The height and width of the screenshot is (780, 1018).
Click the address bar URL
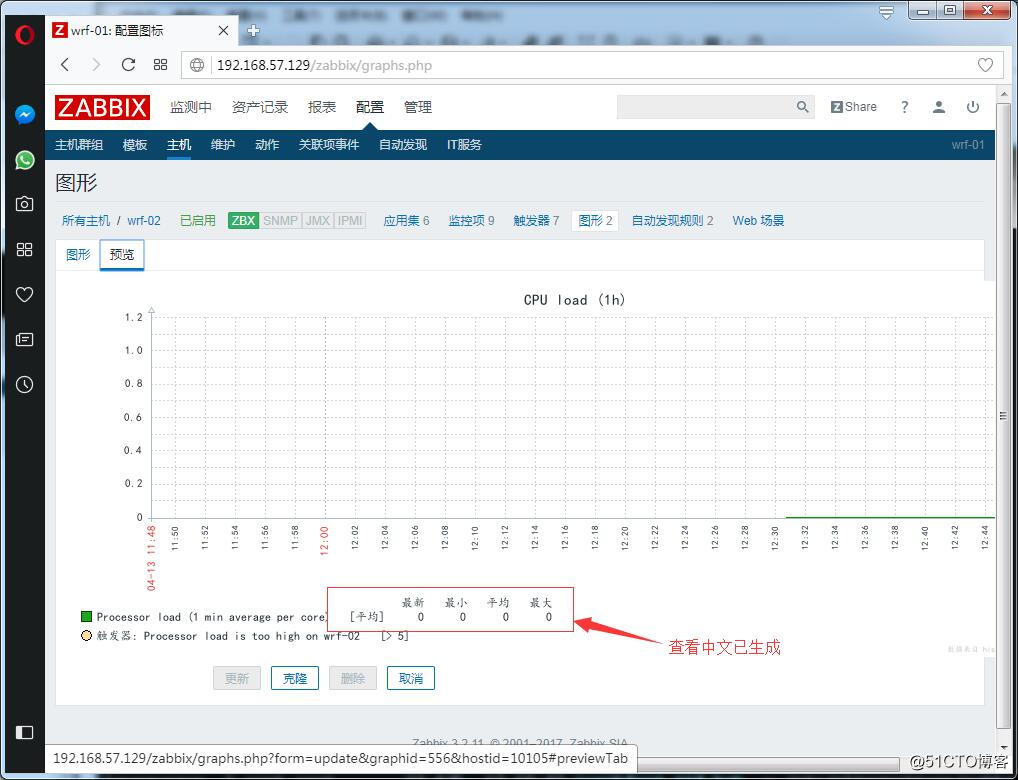point(324,65)
